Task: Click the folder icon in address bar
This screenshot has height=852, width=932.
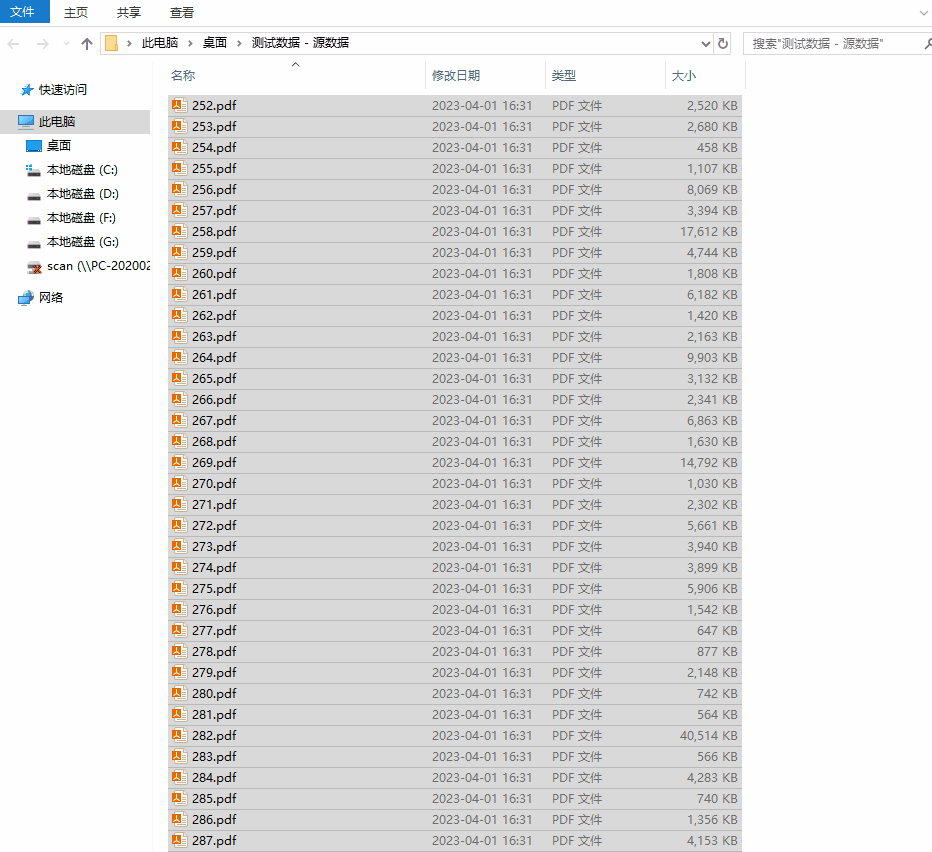Action: coord(111,43)
